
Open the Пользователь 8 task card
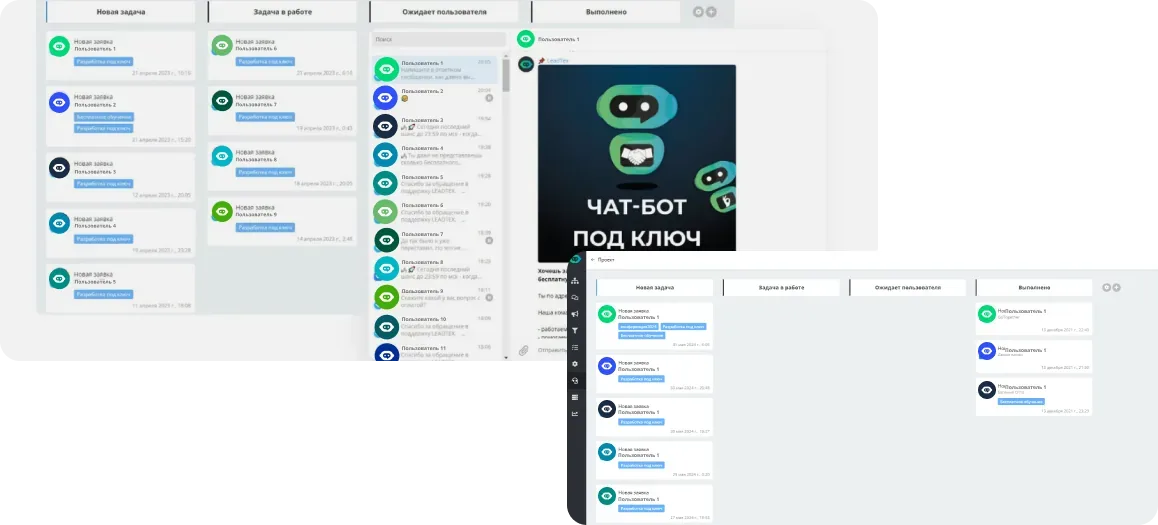(283, 166)
